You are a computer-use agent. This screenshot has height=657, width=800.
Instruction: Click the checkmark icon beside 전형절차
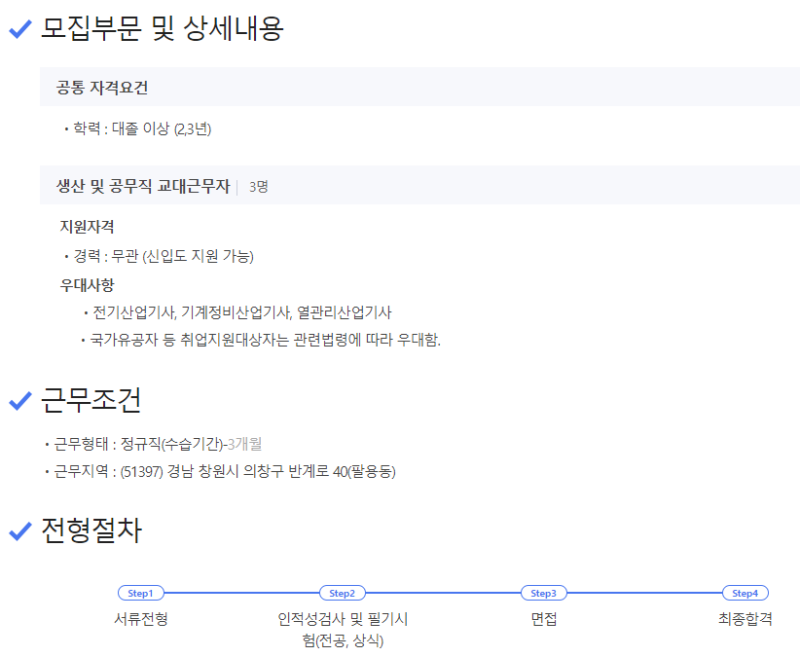[20, 532]
